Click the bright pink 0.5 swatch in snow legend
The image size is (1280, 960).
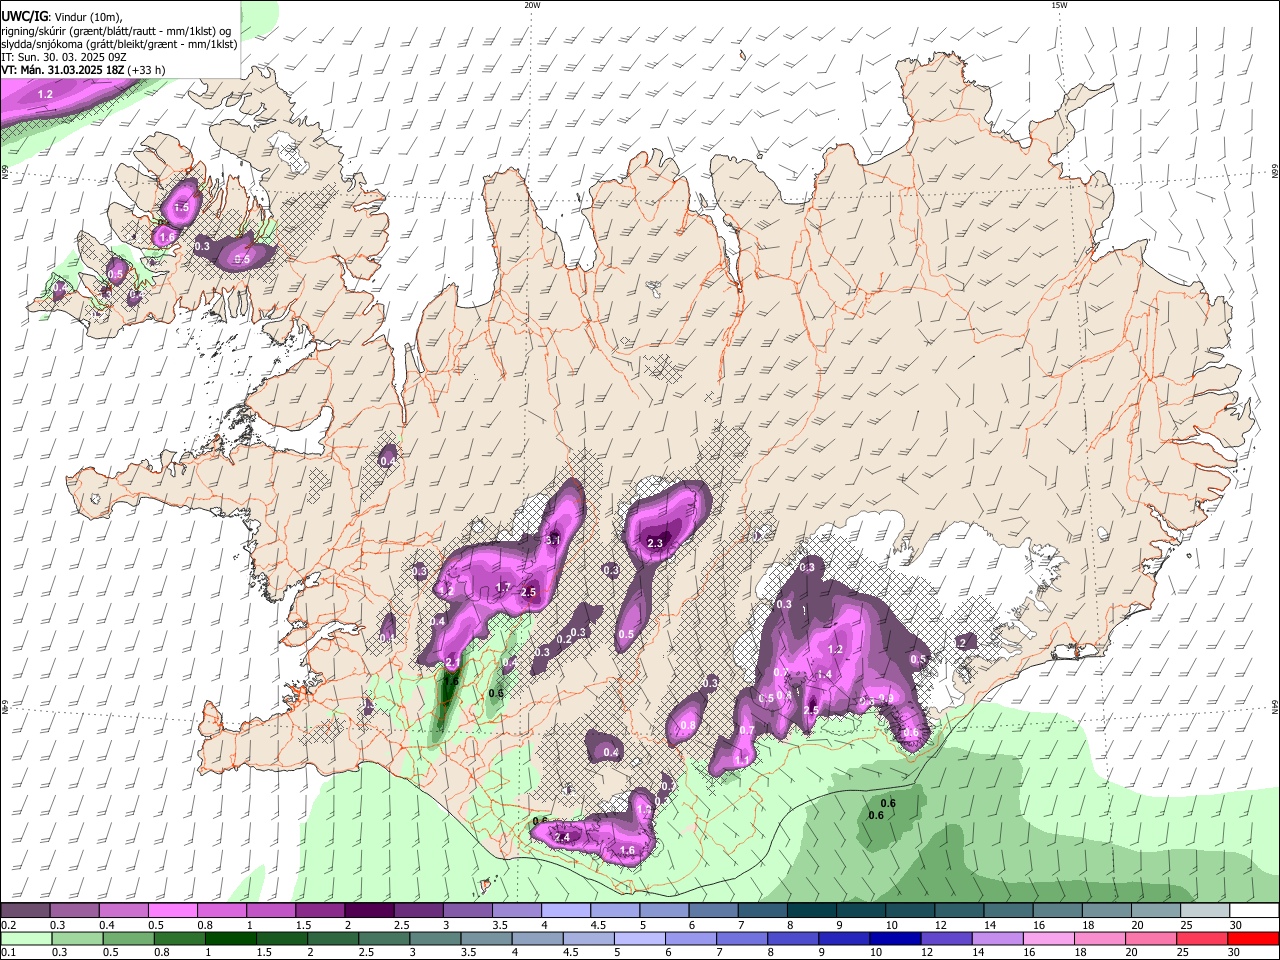tap(172, 911)
